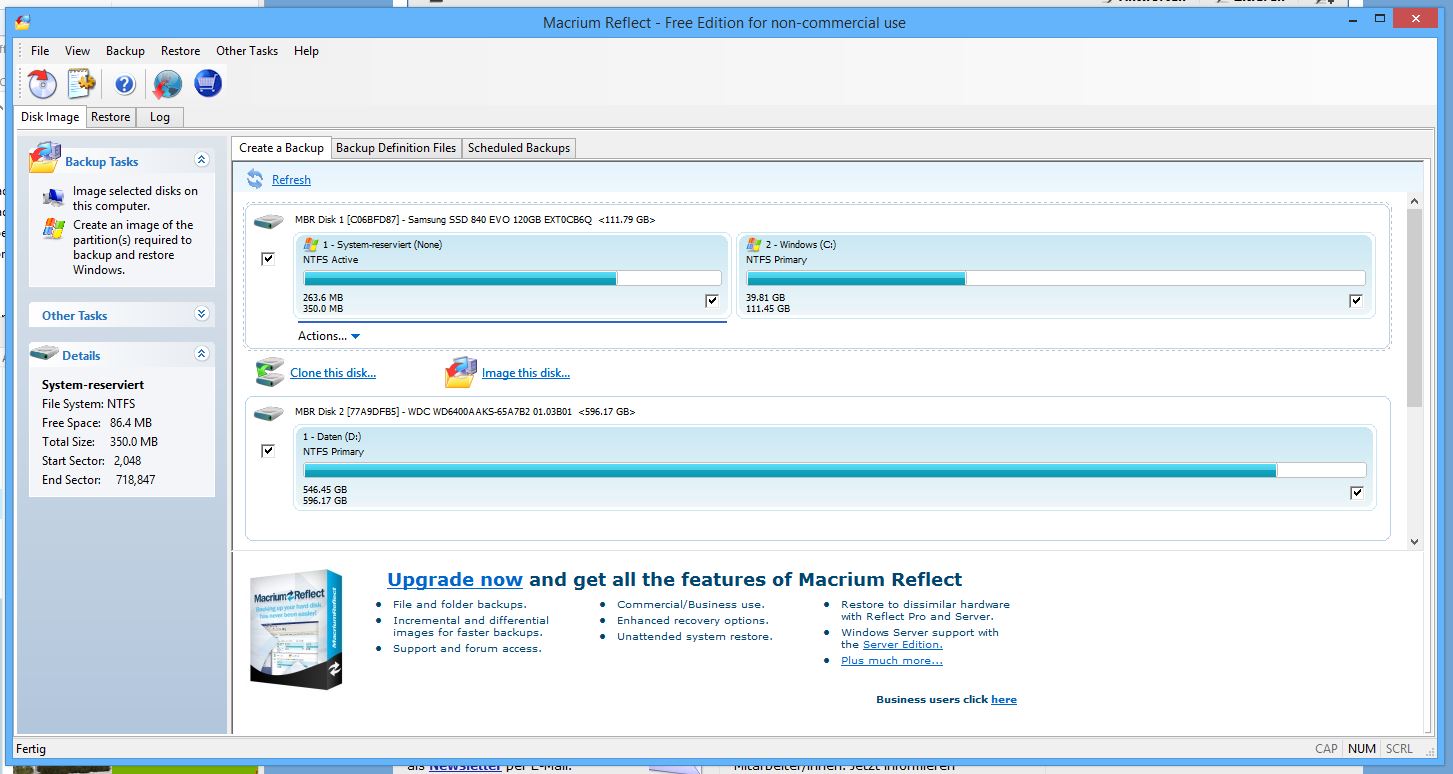Screen dimensions: 1453x774
Task: Open the File menu
Action: pyautogui.click(x=40, y=51)
